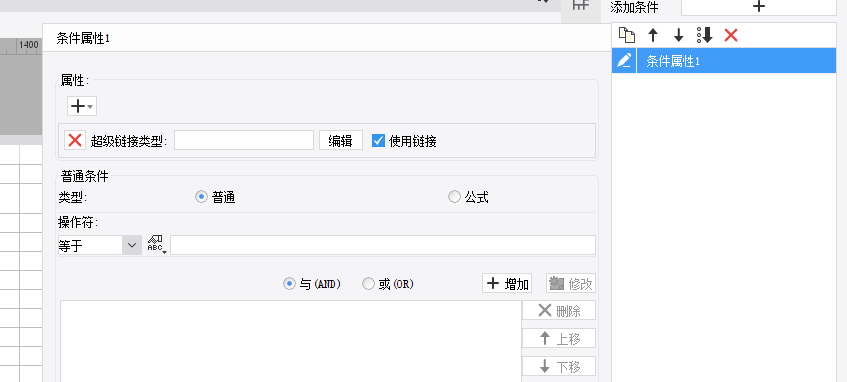Viewport: 847px width, 382px height.
Task: Click pencil edit icon beside 条件属性1
Action: tap(624, 61)
